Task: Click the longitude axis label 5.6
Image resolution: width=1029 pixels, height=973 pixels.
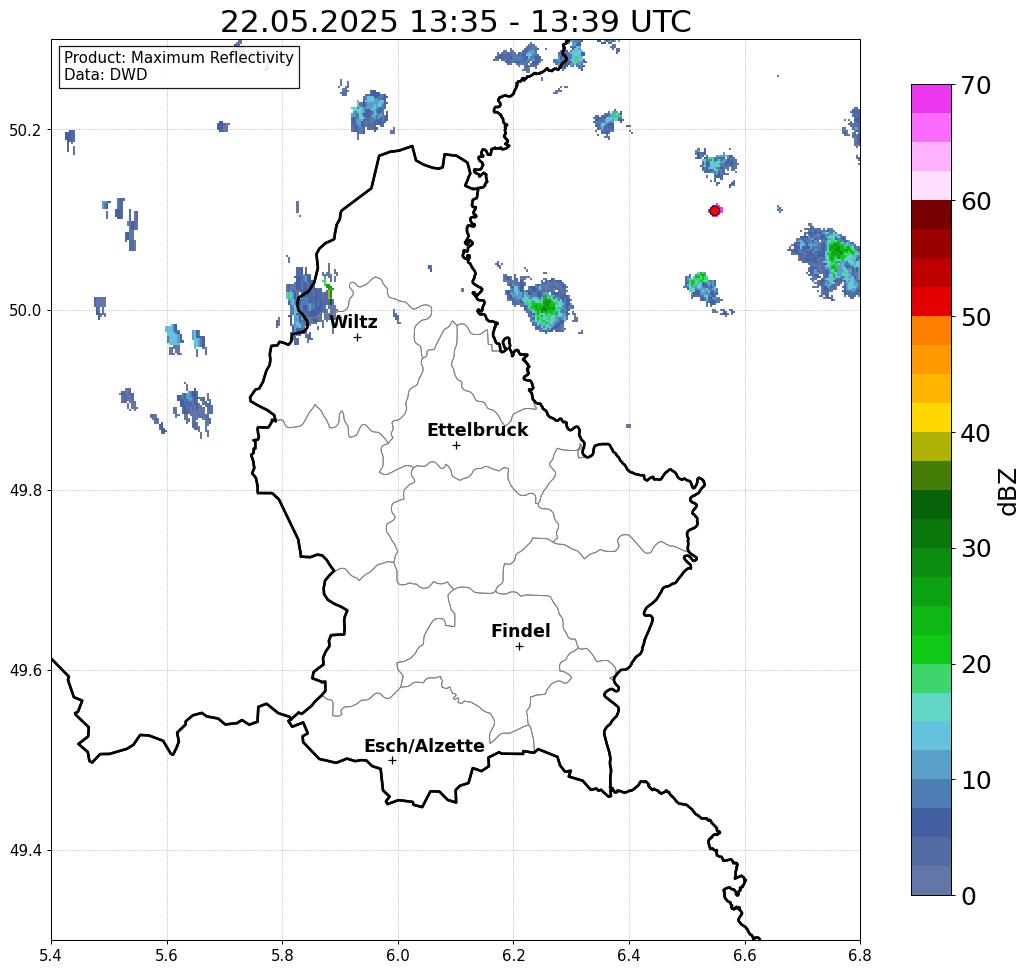Action: tap(167, 955)
